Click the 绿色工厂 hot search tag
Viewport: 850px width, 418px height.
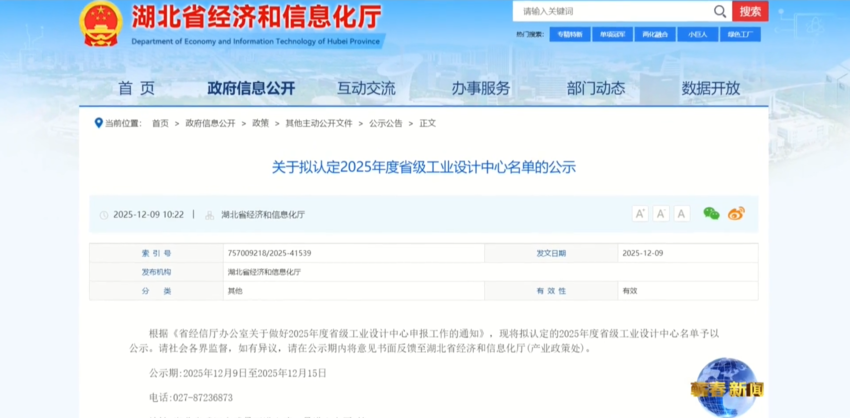pos(739,34)
